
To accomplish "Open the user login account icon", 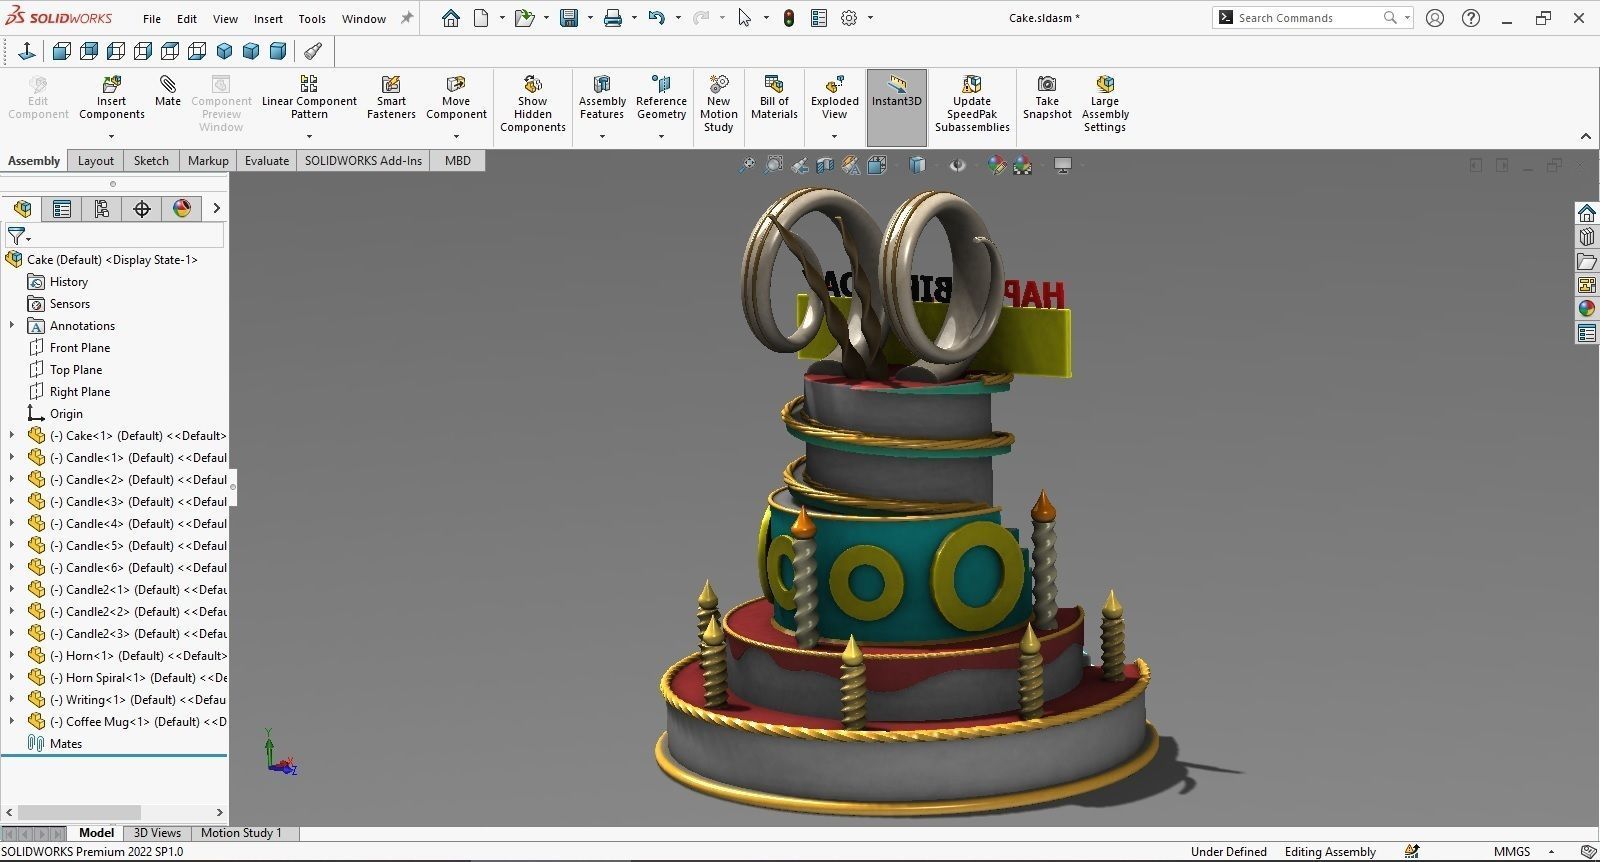I will click(1435, 18).
